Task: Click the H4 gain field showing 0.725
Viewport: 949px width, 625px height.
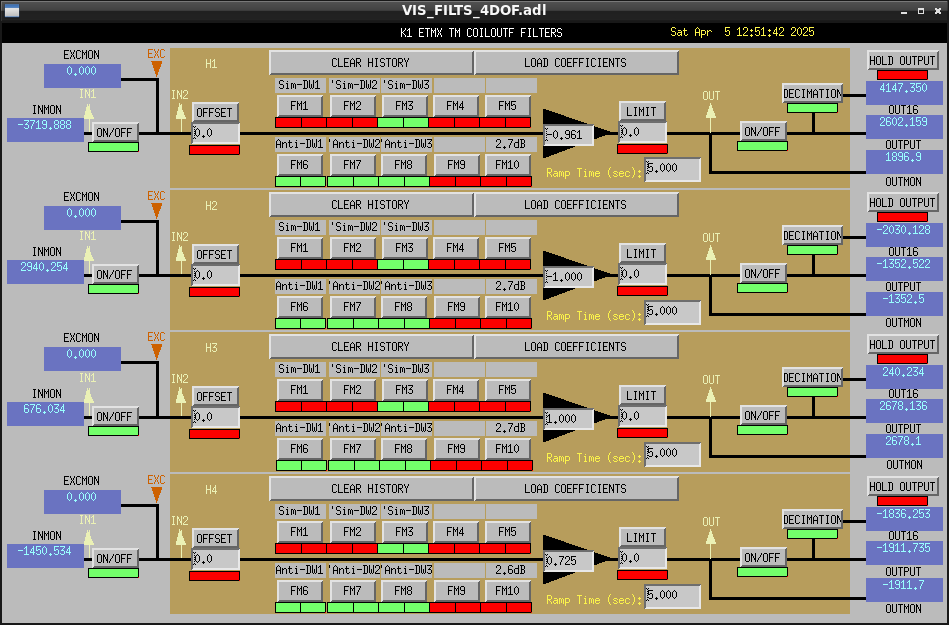Action: (569, 561)
